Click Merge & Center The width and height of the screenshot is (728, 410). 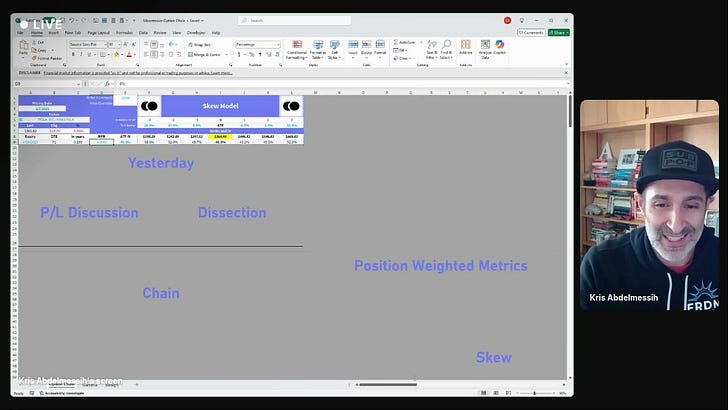point(205,54)
